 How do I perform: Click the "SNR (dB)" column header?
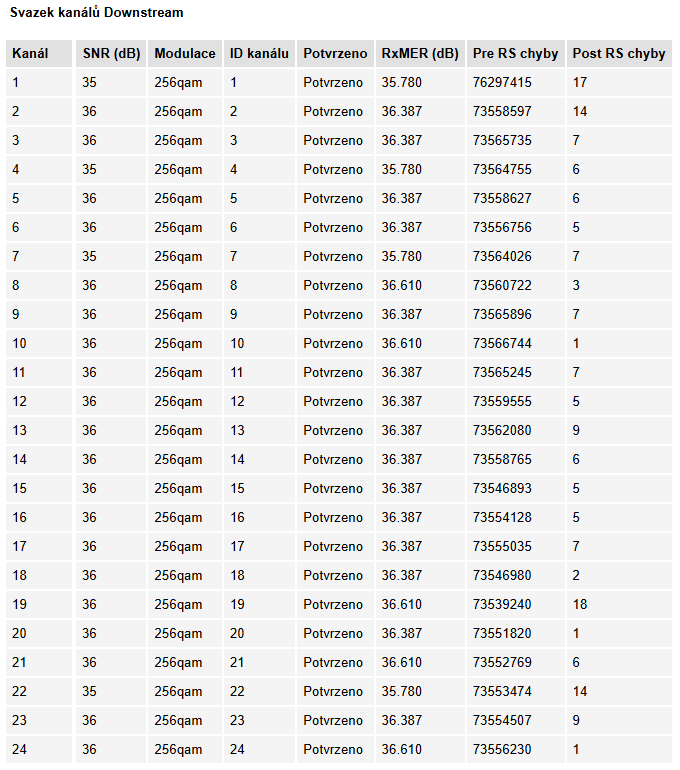(111, 54)
